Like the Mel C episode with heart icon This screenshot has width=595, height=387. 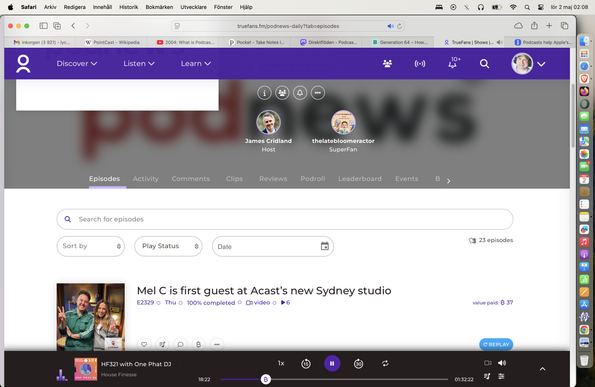point(144,345)
